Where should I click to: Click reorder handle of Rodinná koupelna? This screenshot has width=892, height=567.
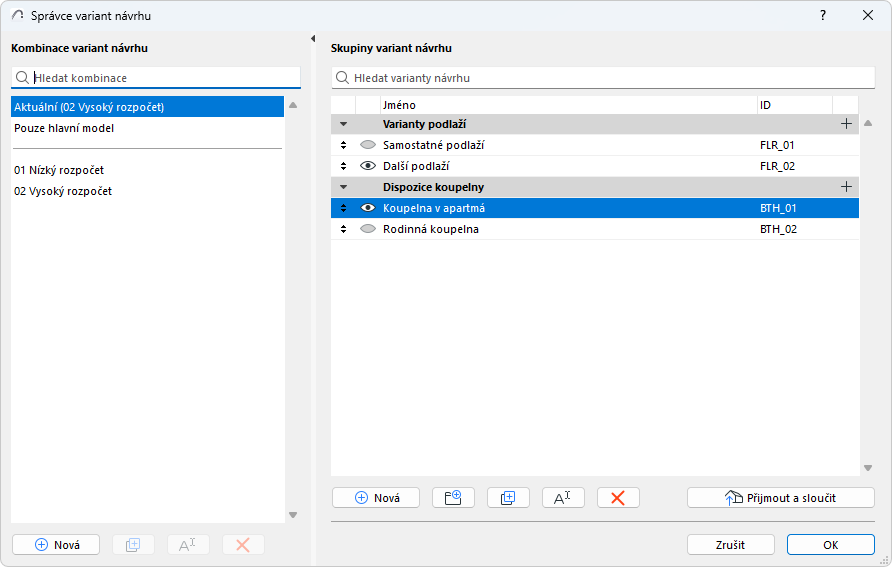pos(344,229)
